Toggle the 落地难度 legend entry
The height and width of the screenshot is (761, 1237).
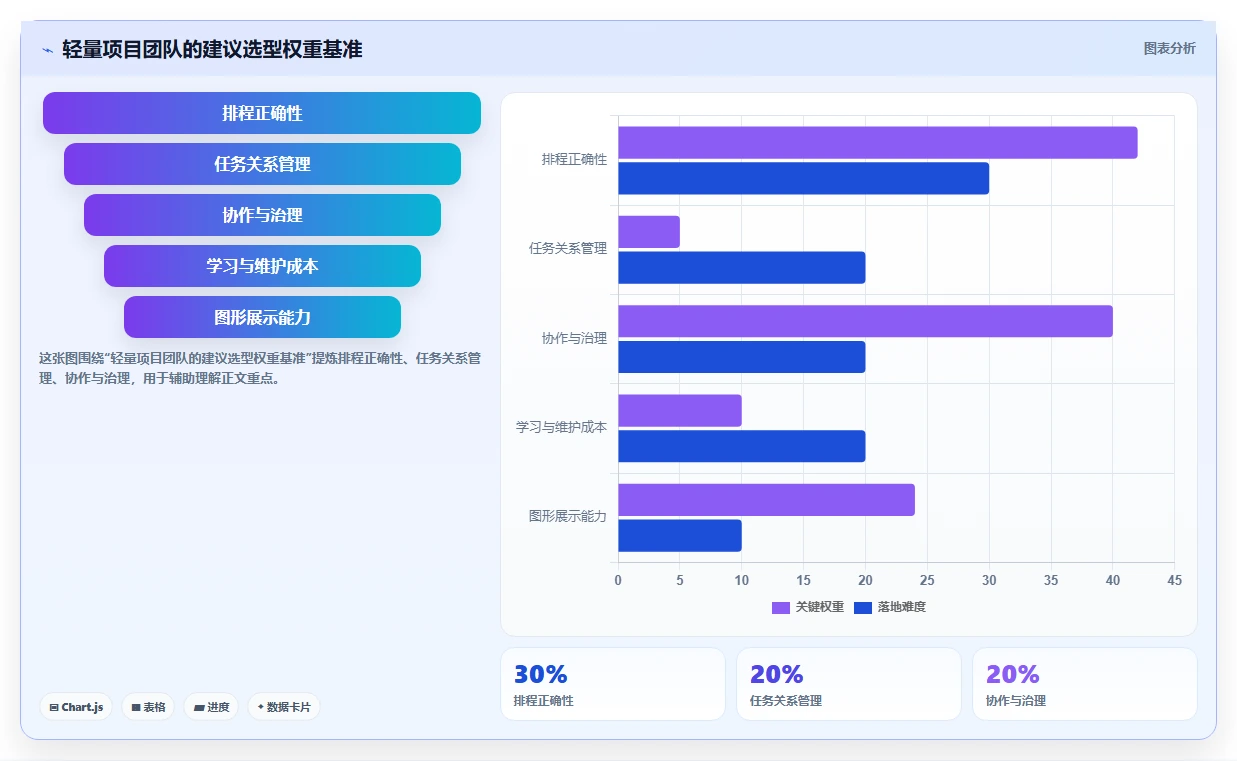[890, 607]
